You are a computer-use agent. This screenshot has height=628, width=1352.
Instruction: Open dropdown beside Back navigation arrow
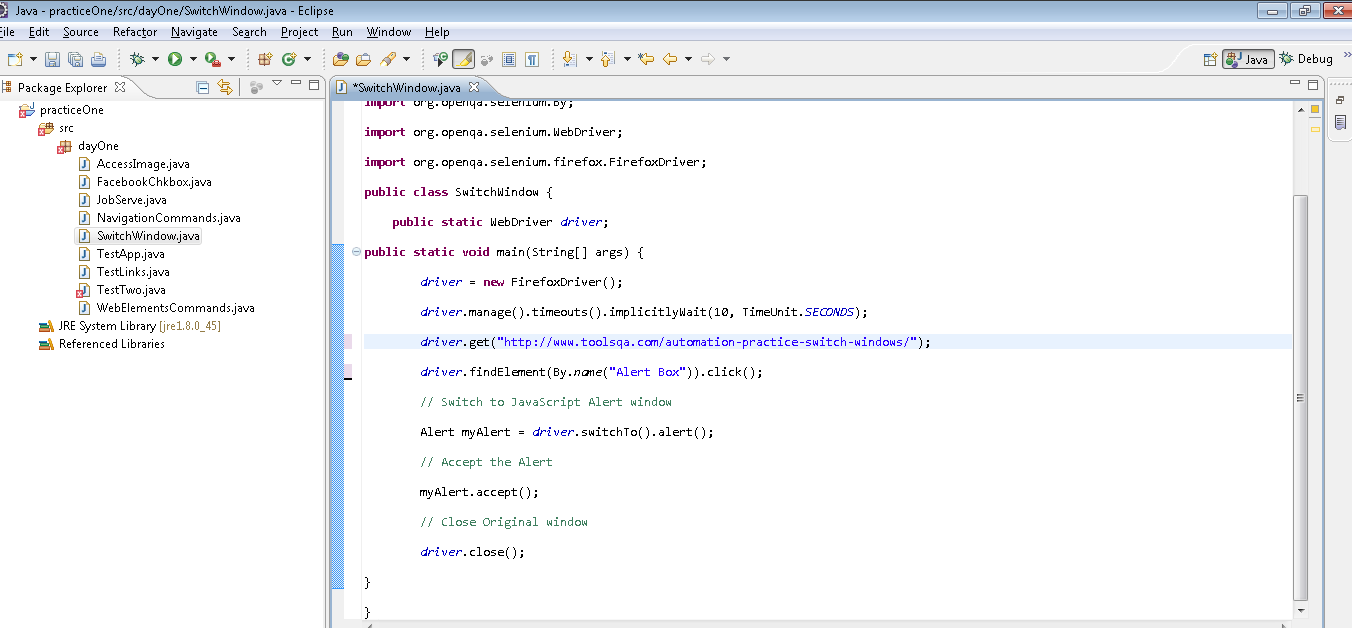pos(688,59)
